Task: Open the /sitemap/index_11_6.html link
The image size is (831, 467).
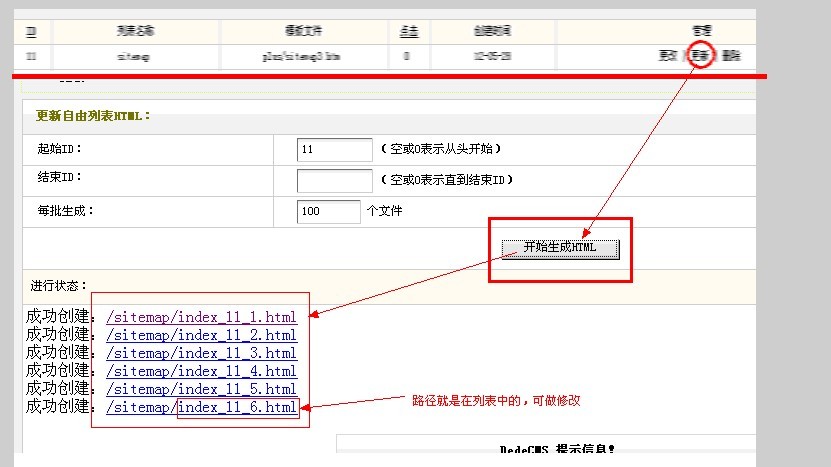Action: pos(201,408)
